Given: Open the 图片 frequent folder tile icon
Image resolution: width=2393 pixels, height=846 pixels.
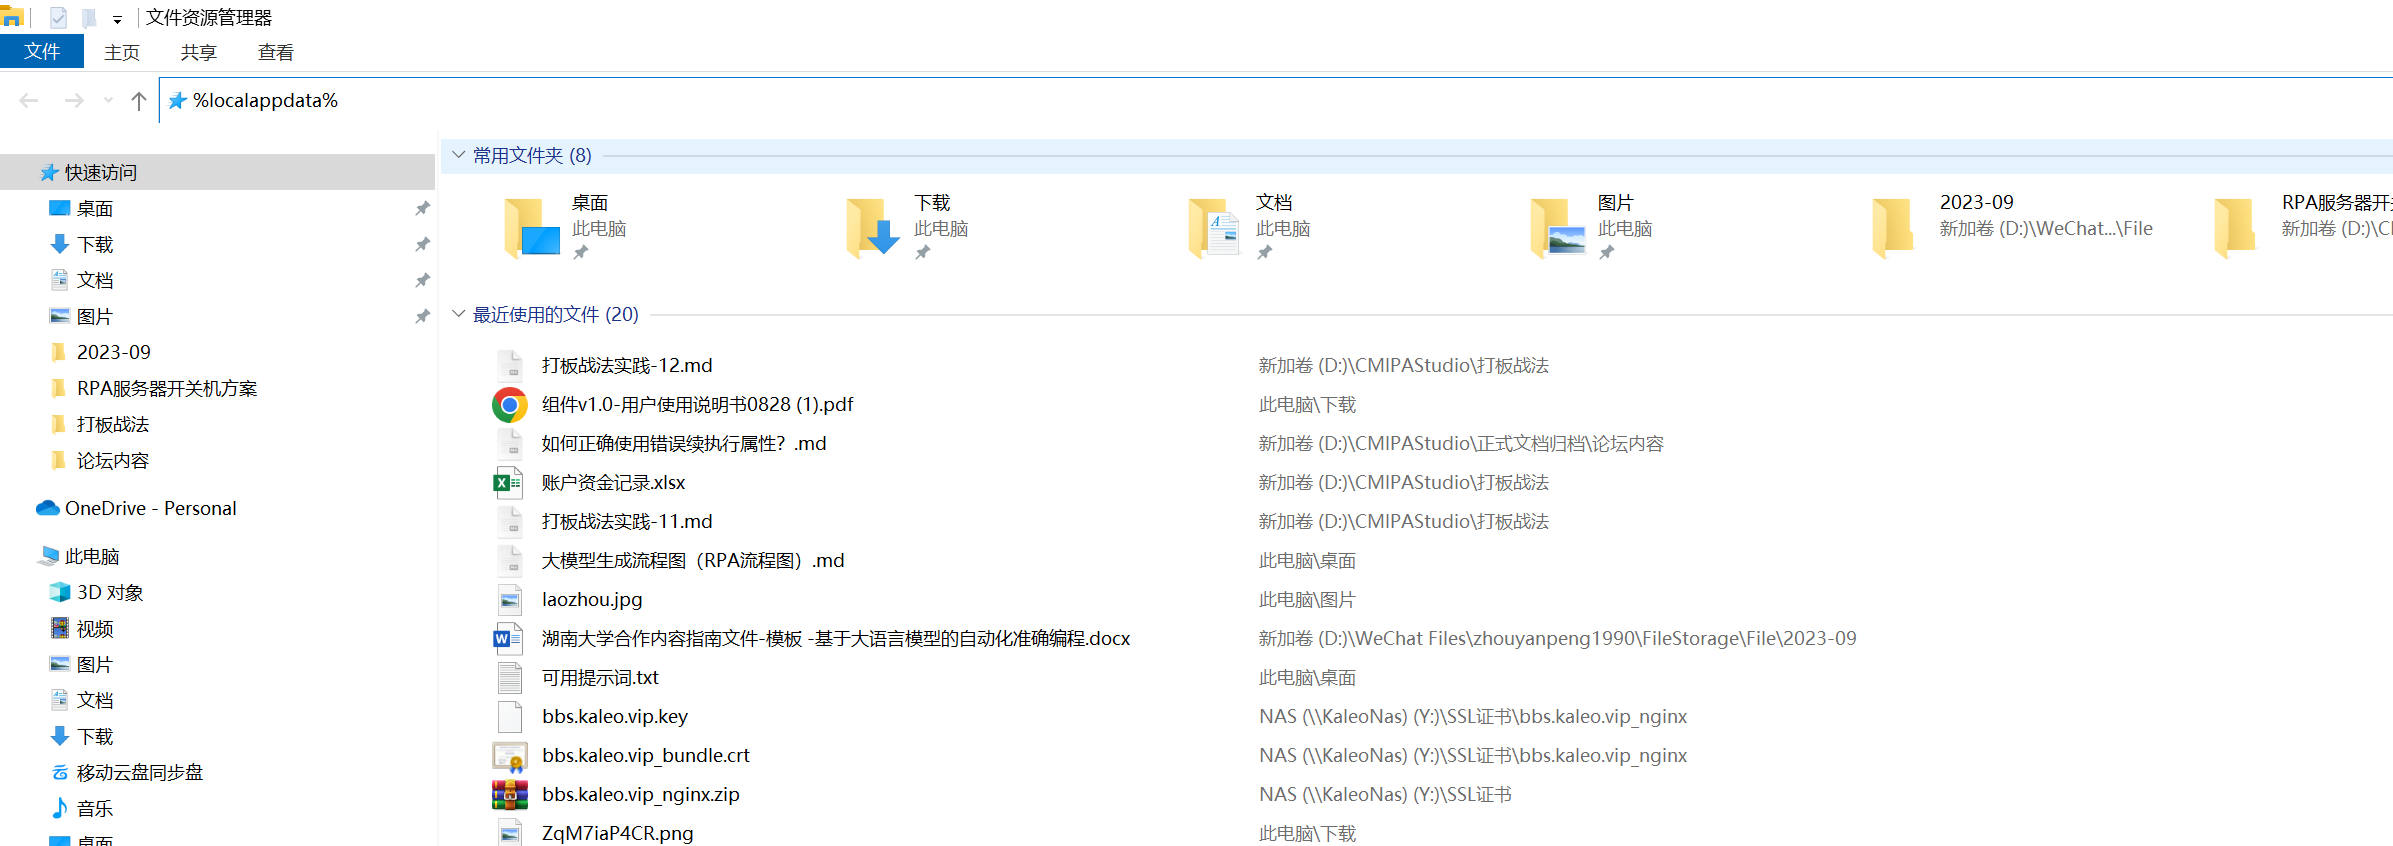Looking at the screenshot, I should point(1557,228).
